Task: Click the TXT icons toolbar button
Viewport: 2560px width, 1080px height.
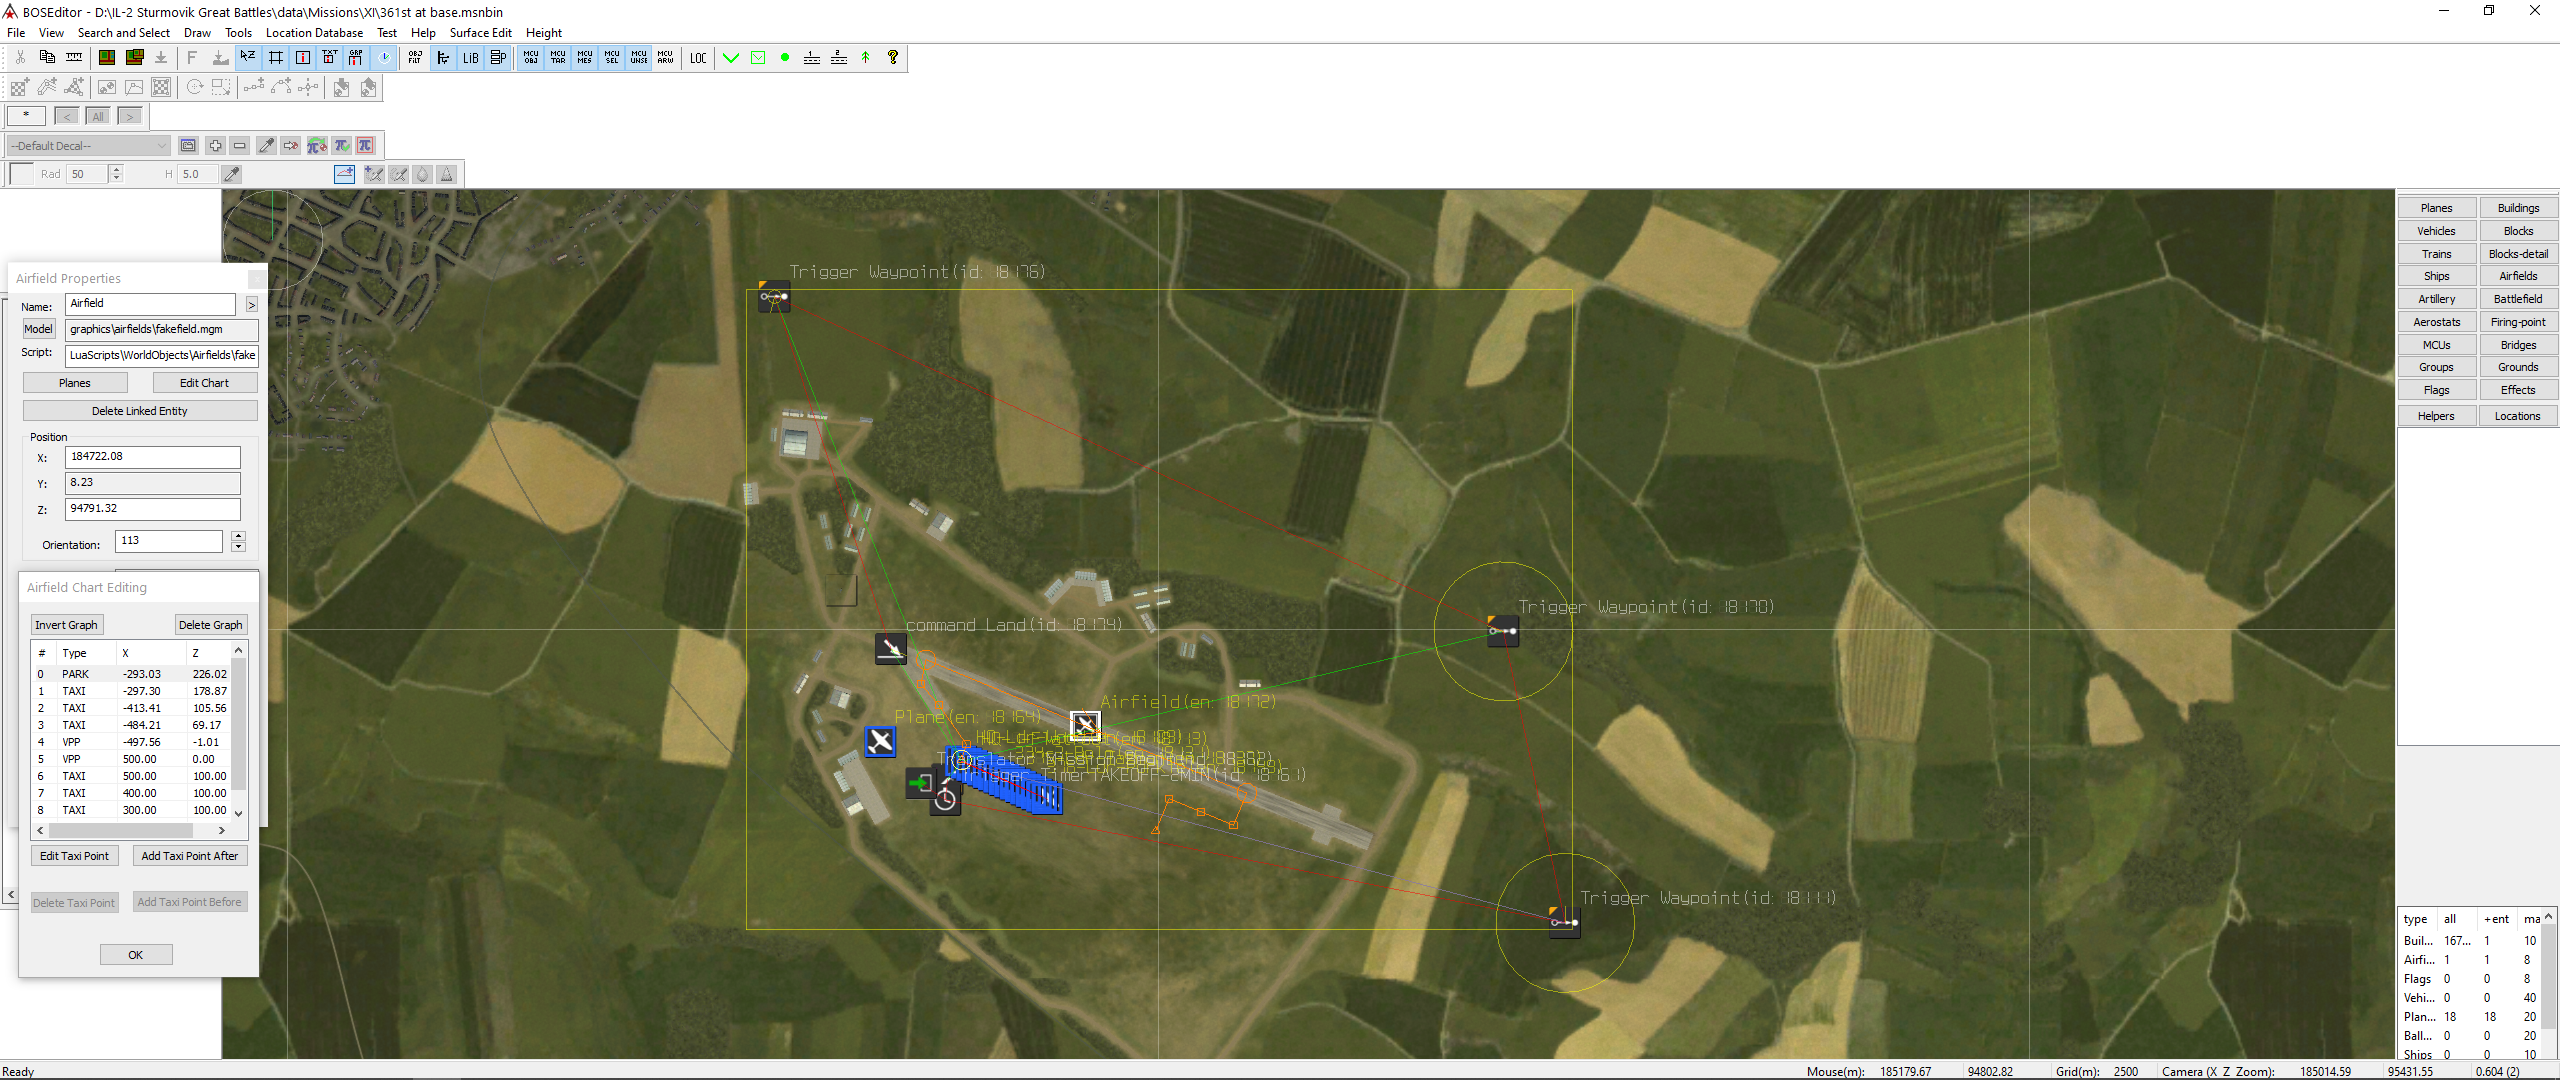Action: 329,58
